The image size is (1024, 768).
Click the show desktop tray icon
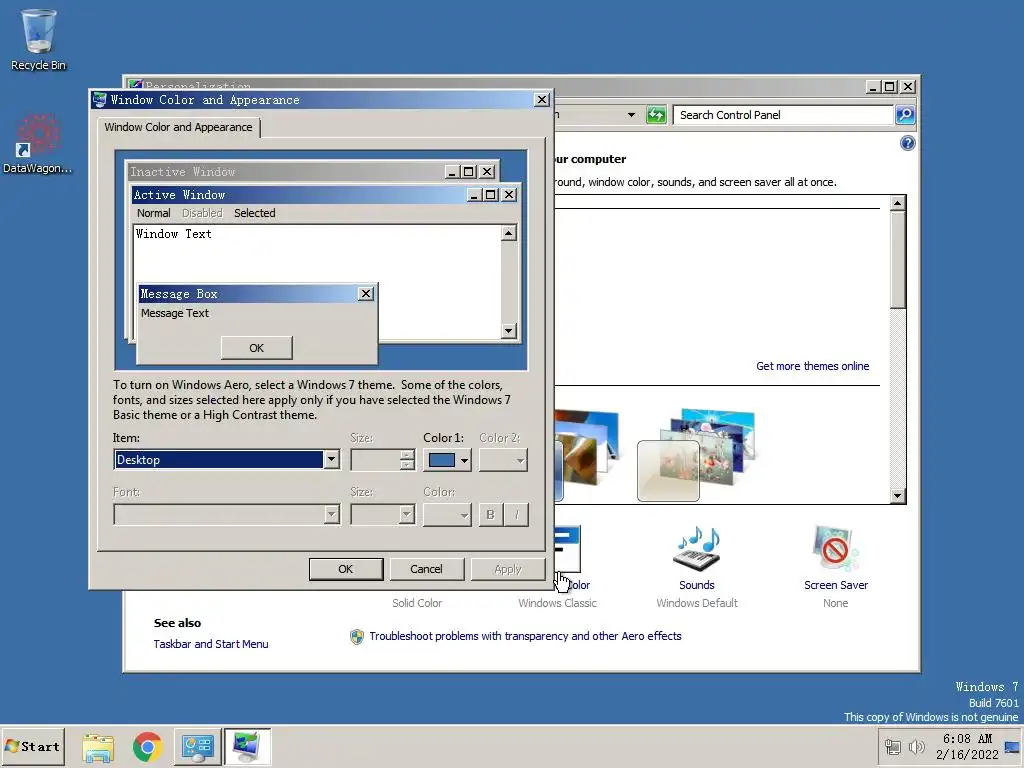pos(1013,746)
